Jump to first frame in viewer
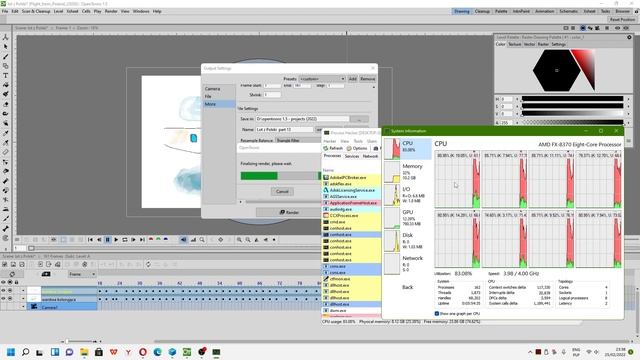 [x=90, y=240]
